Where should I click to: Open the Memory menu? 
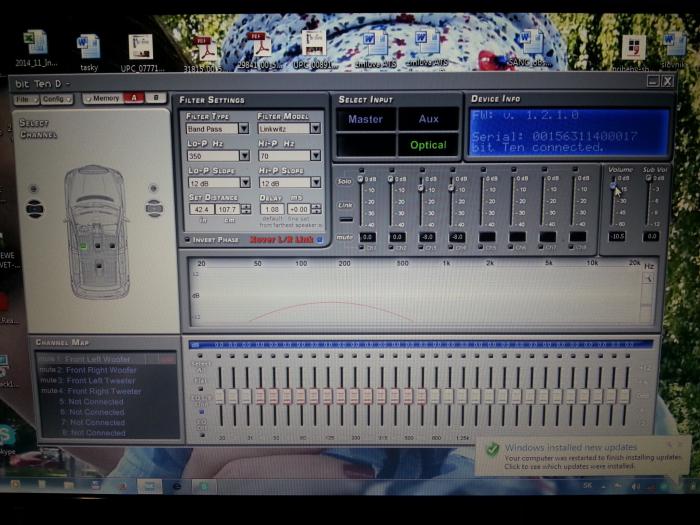103,98
